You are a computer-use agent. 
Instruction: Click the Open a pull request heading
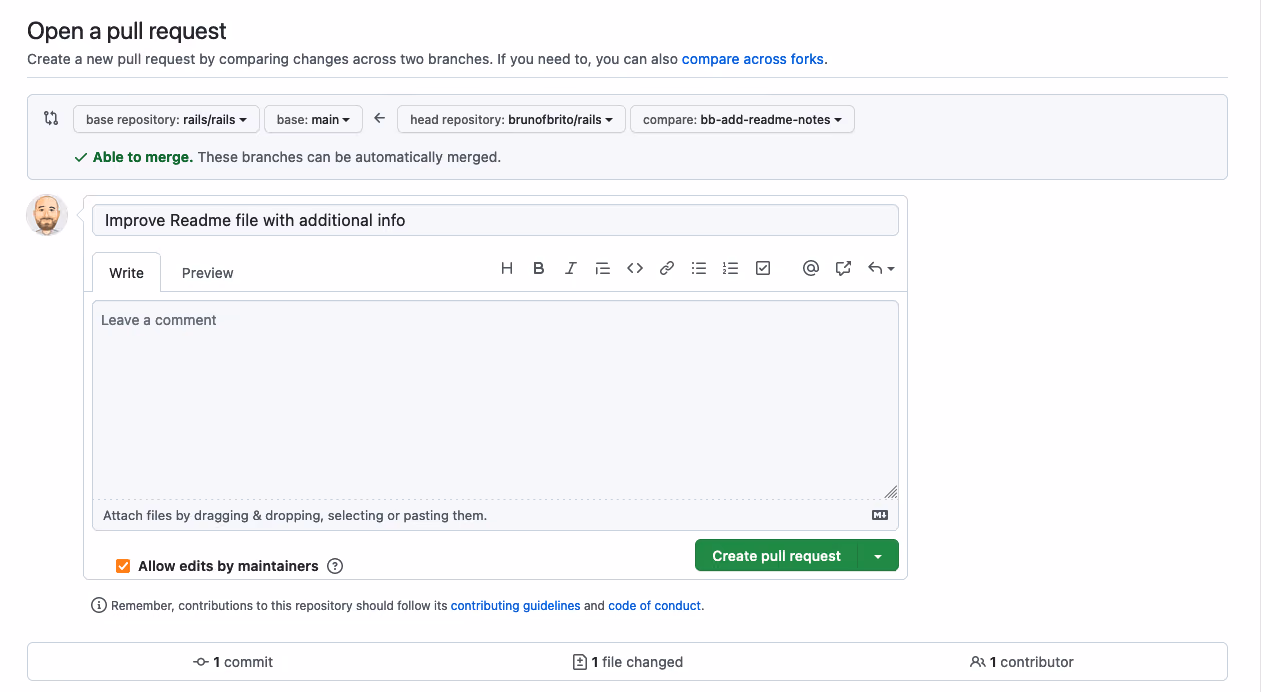pyautogui.click(x=127, y=31)
